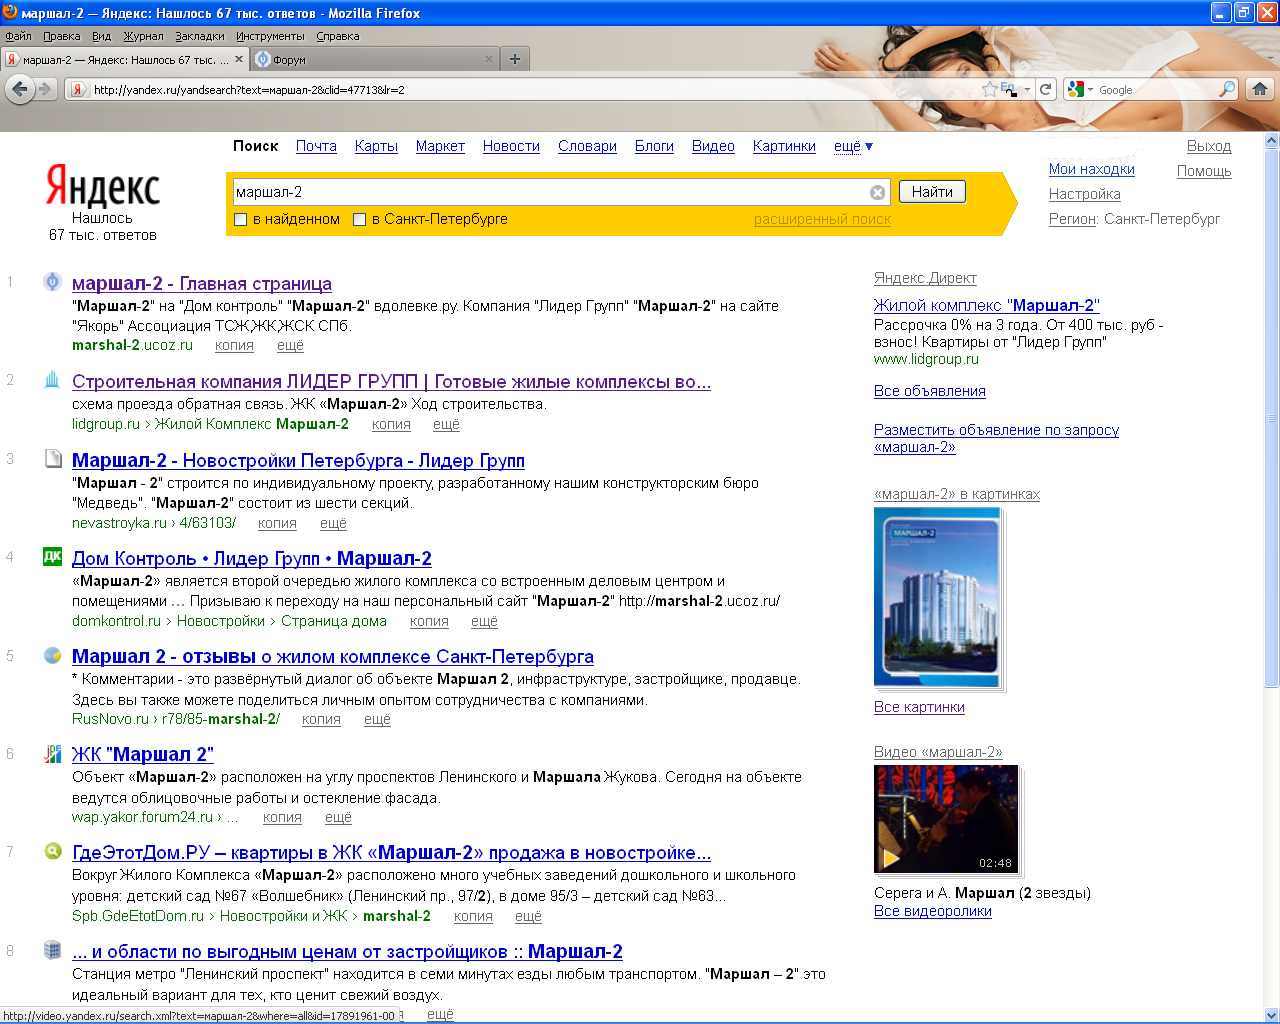Enable the «в Санкт-Петербурге» checkbox
This screenshot has height=1024, width=1280.
[x=359, y=220]
